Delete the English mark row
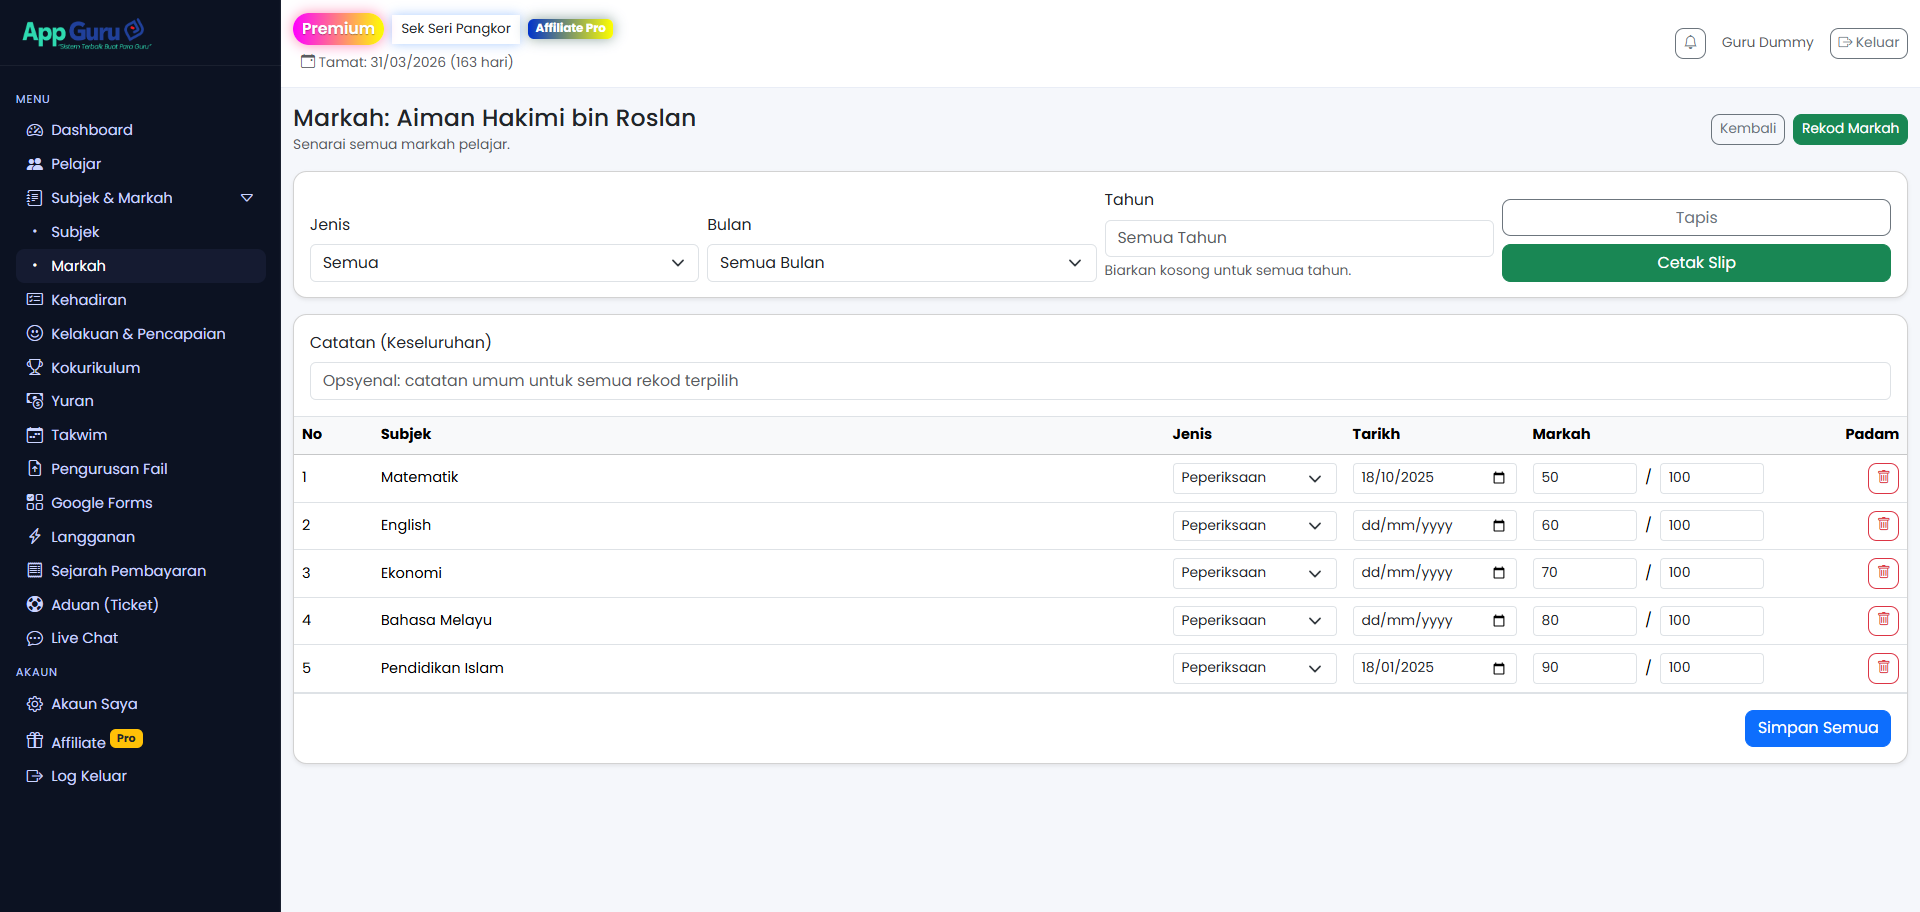 tap(1882, 525)
